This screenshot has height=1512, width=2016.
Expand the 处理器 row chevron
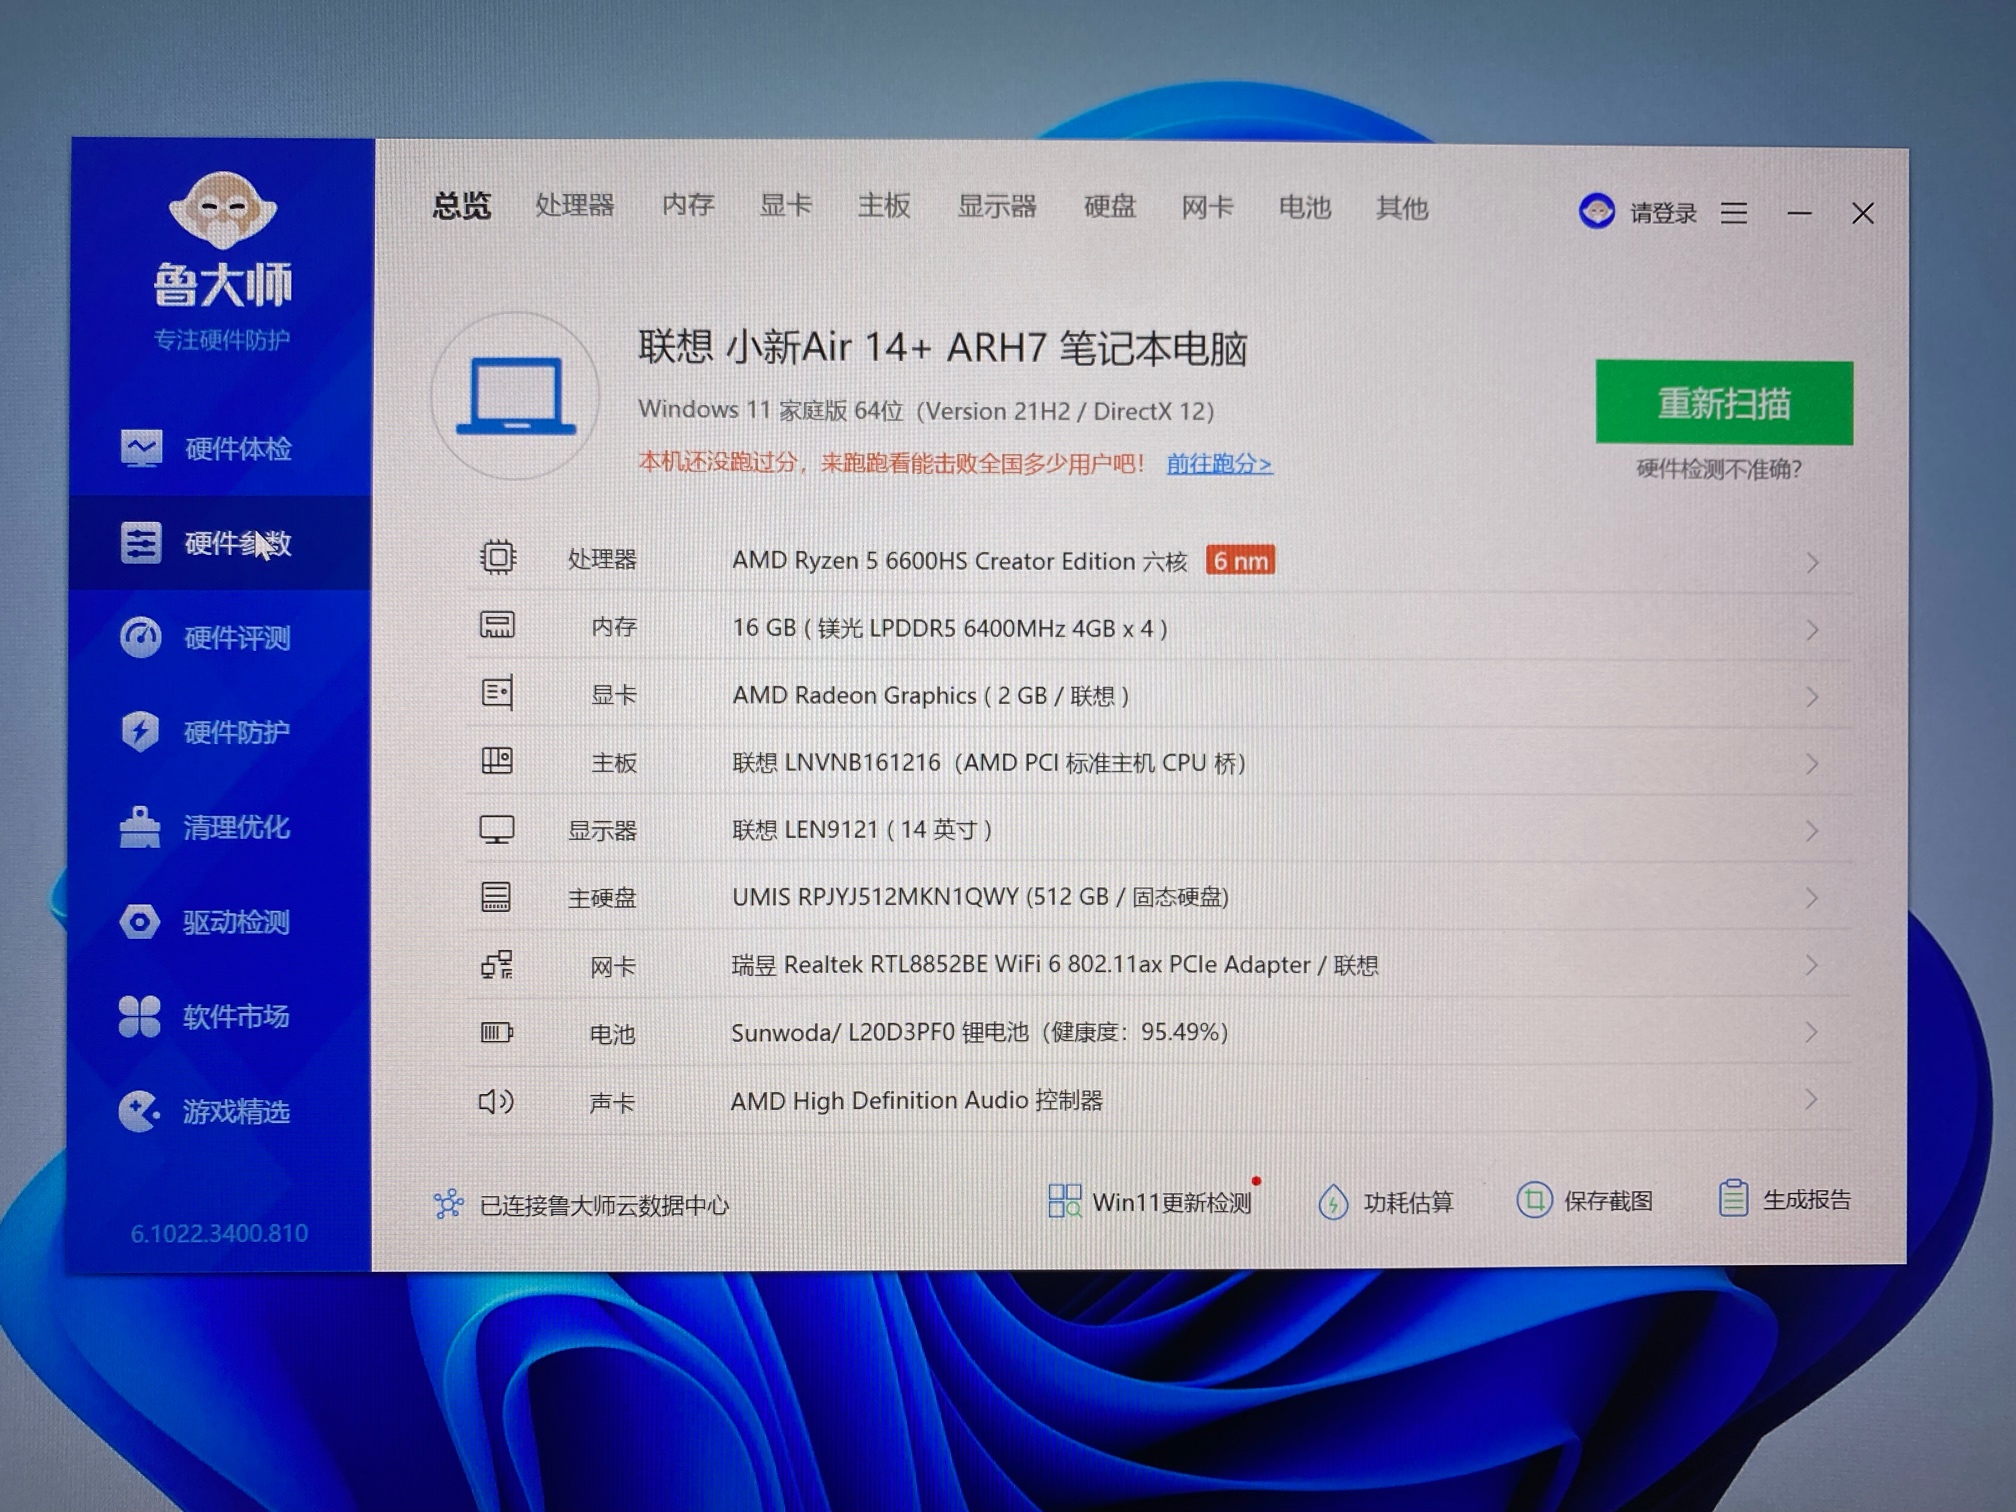click(x=1812, y=563)
